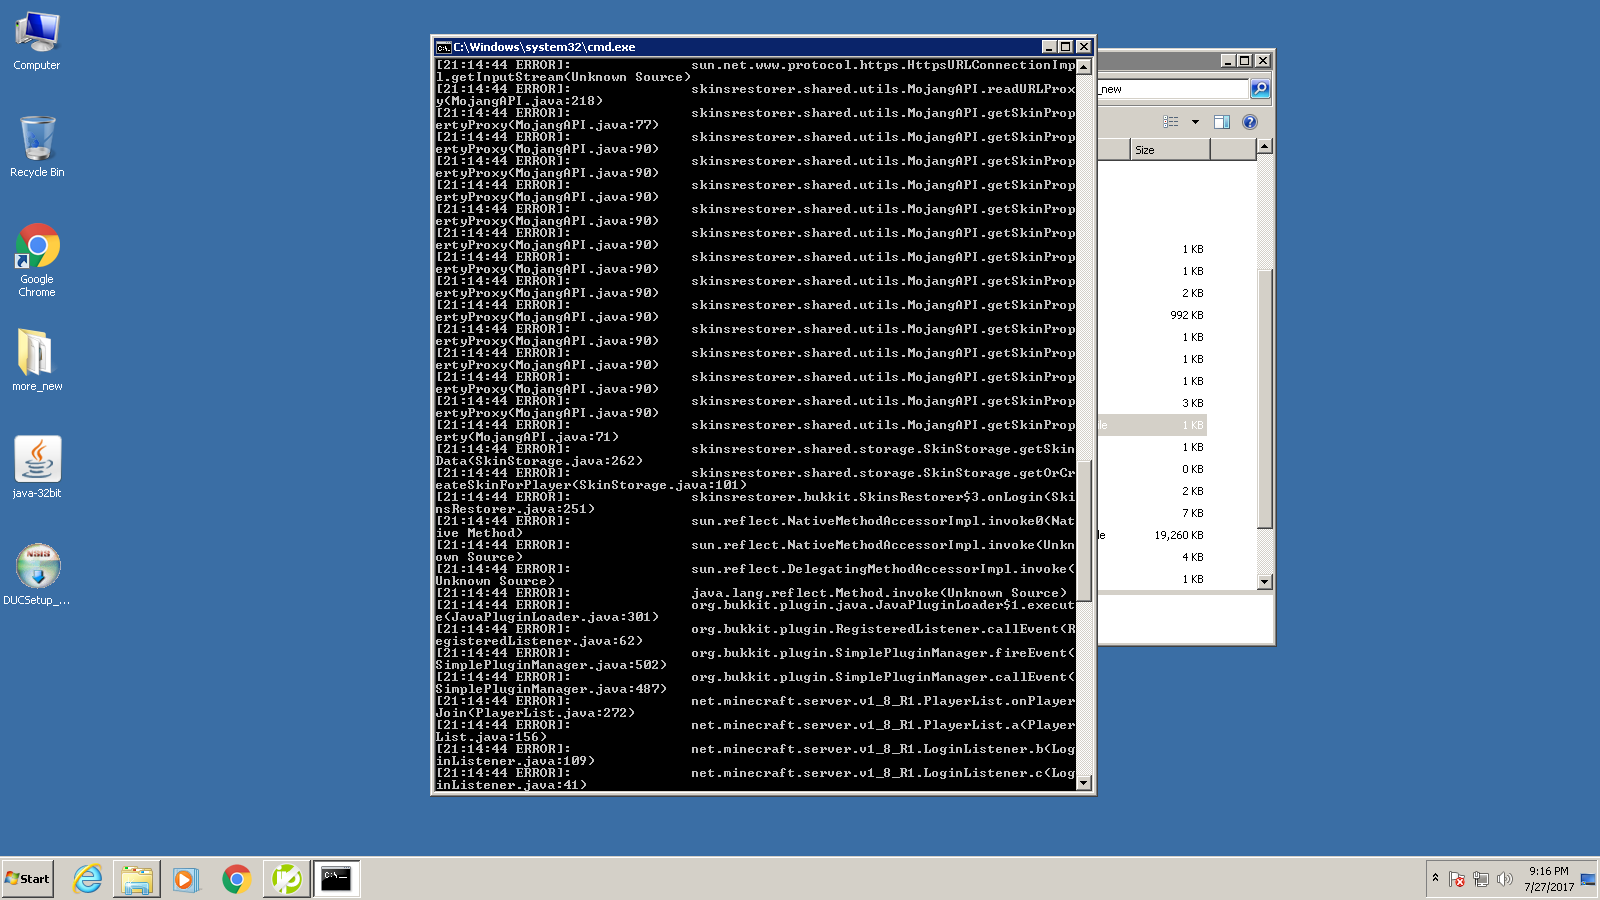Click the Show Desktop tray button
1600x900 pixels.
(1588, 879)
